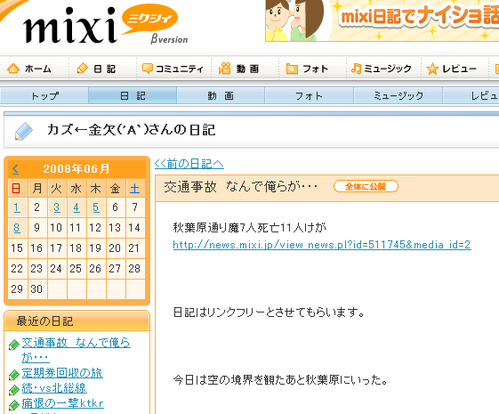Click the mixi logo
Screen dimensions: 499x414
[x=100, y=25]
